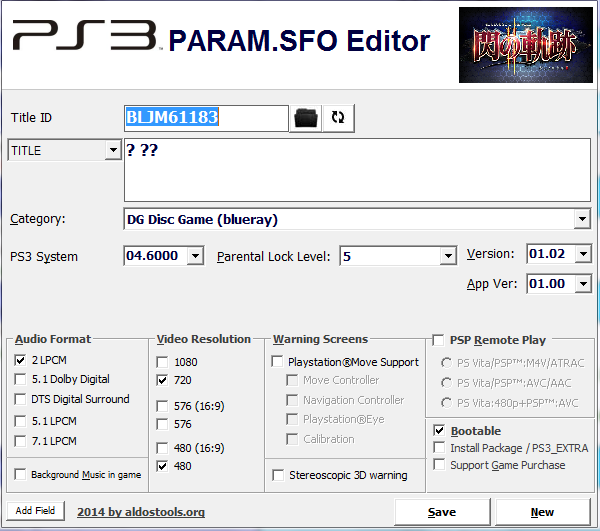Toggle the Calibration checkbox

pyautogui.click(x=292, y=439)
